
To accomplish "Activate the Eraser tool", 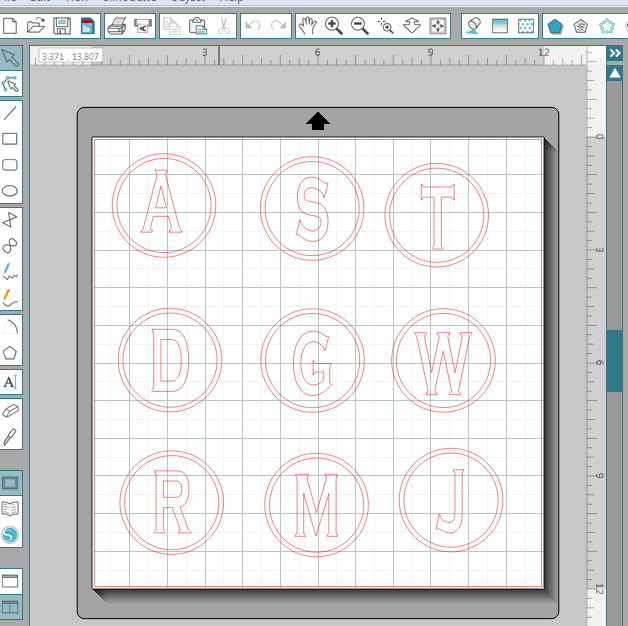I will tap(10, 411).
